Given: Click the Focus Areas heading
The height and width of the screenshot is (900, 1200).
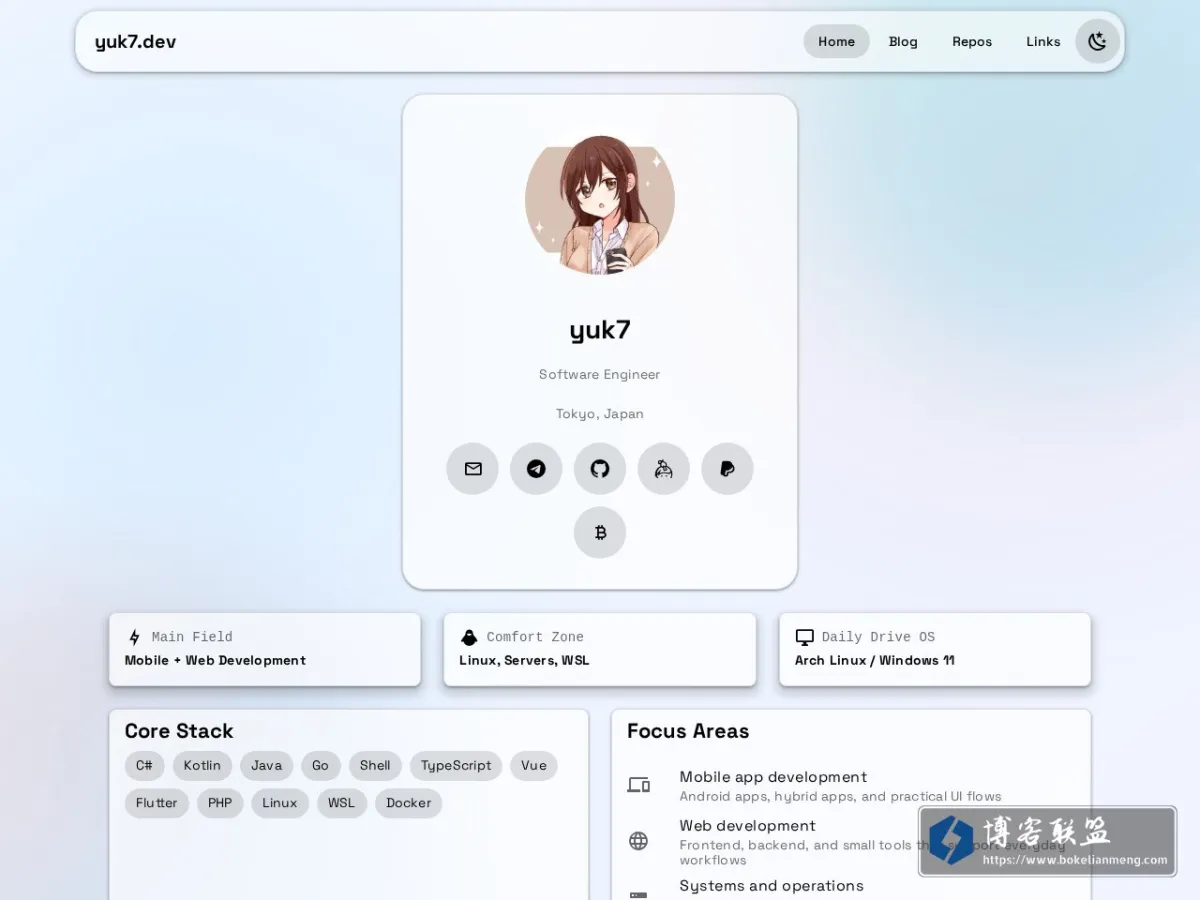Looking at the screenshot, I should [688, 731].
